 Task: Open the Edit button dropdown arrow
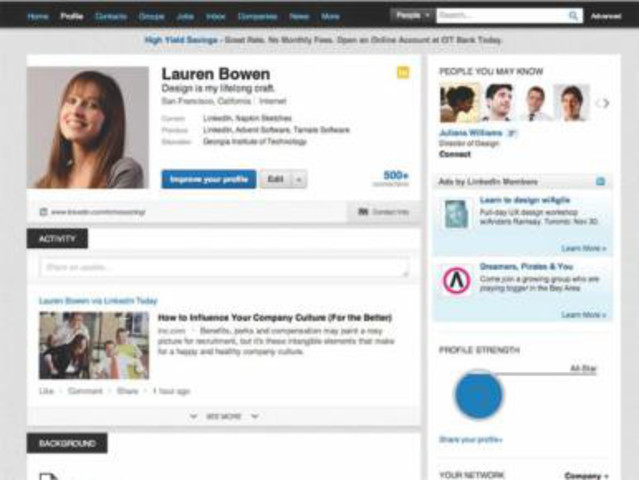point(299,179)
